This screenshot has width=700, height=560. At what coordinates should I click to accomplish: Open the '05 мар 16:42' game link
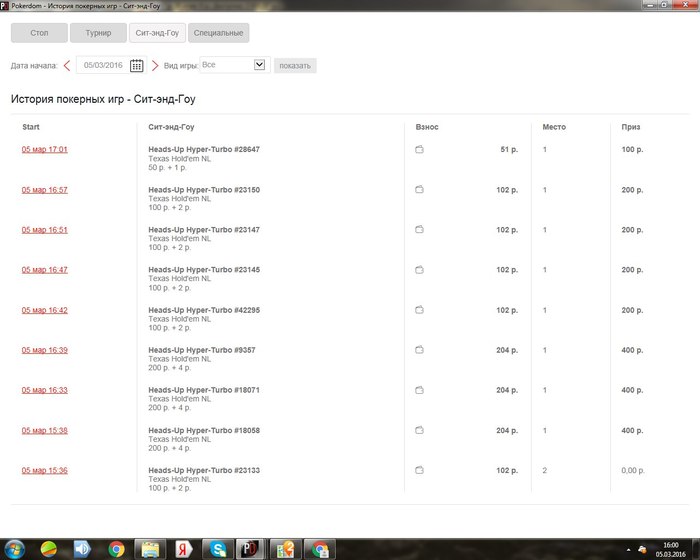45,310
